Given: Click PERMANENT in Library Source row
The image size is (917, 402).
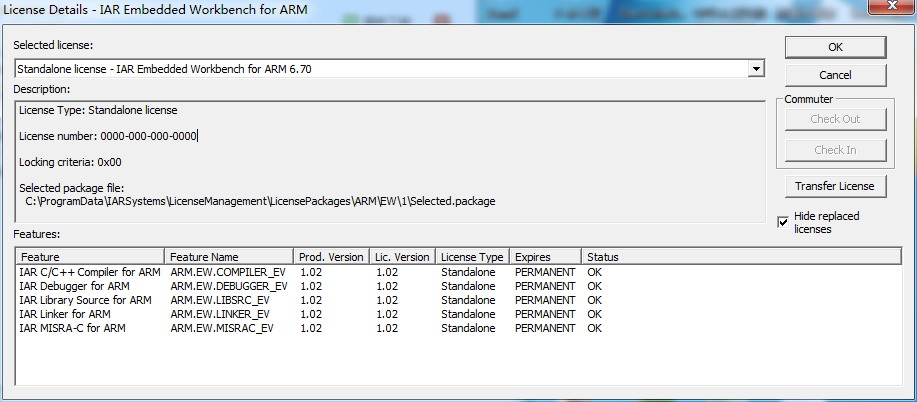Looking at the screenshot, I should pos(545,300).
